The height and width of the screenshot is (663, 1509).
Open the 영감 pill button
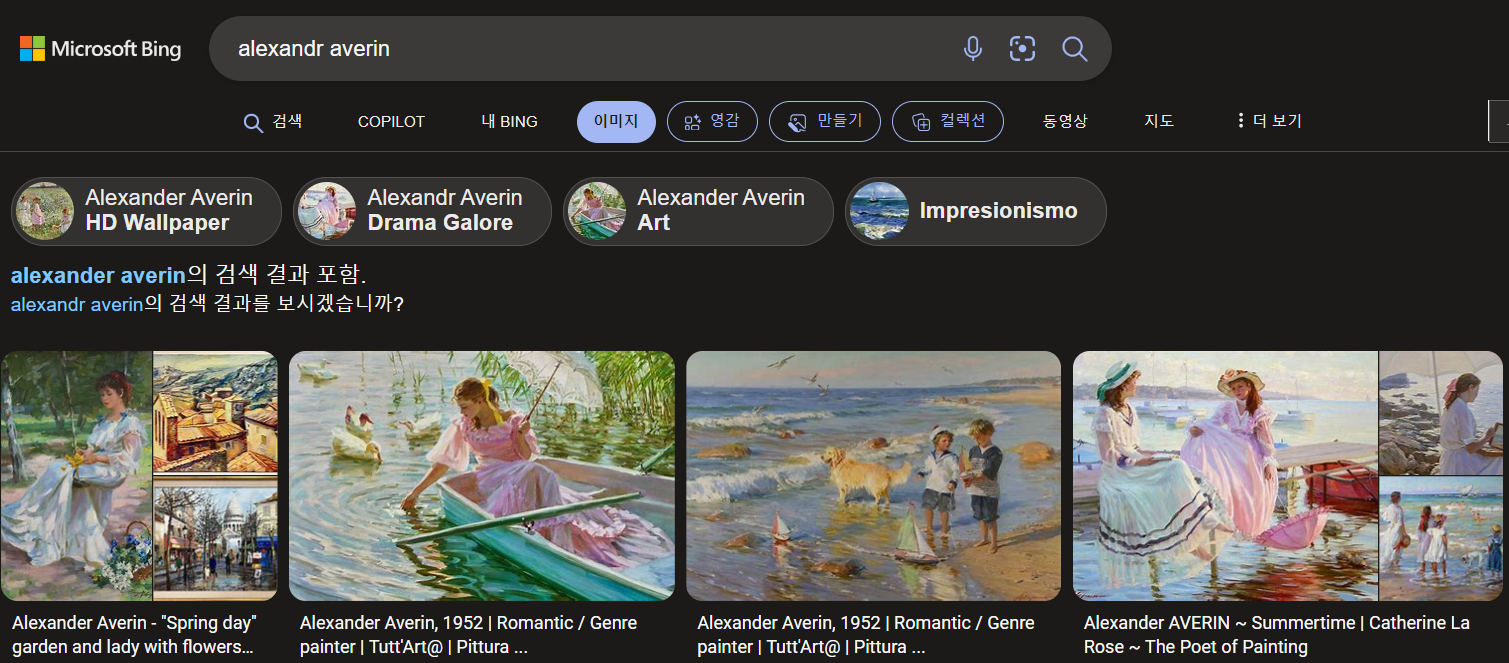(712, 122)
